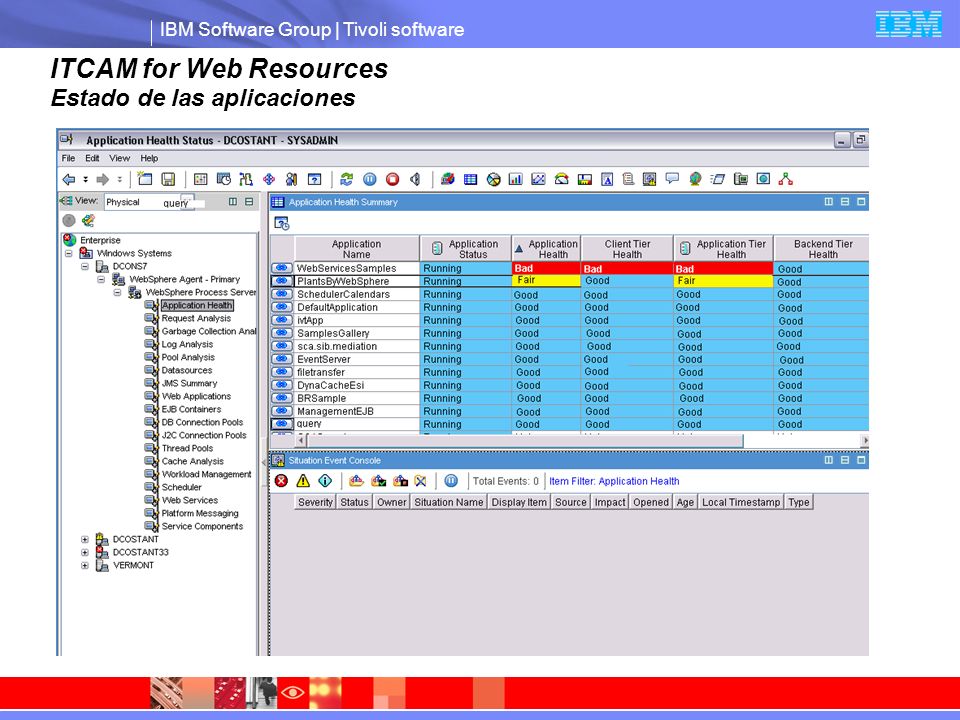Collapse the WebSphere Process Server node

[117, 293]
